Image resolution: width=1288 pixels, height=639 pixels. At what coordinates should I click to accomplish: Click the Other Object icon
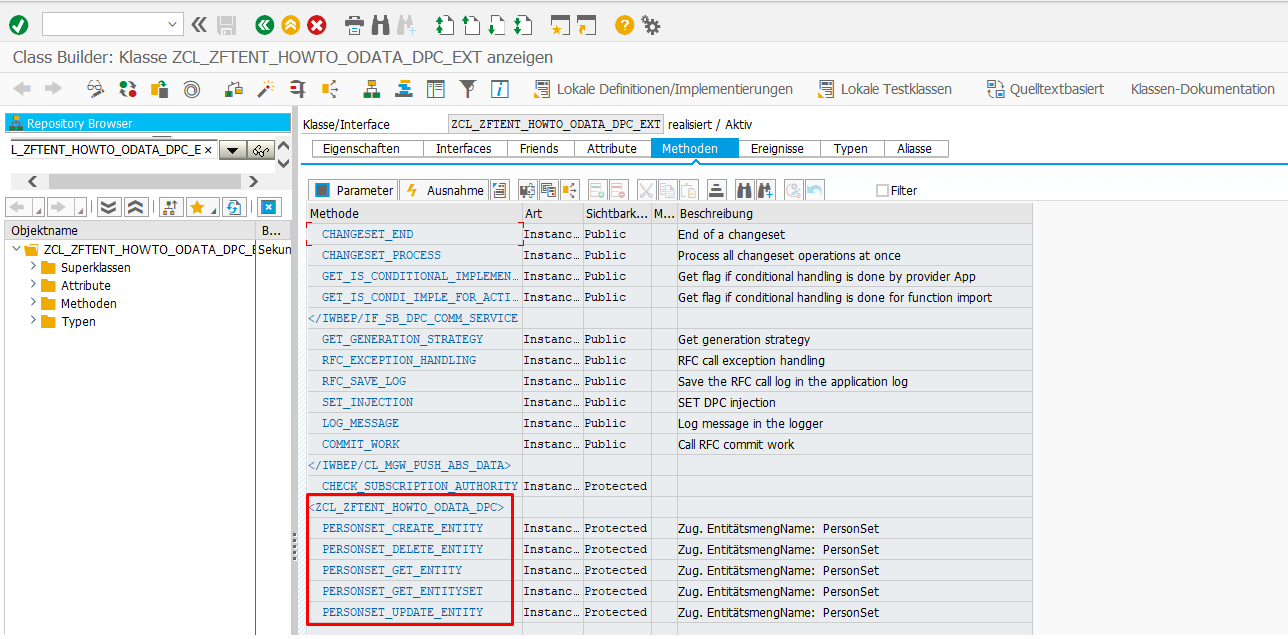coord(159,89)
